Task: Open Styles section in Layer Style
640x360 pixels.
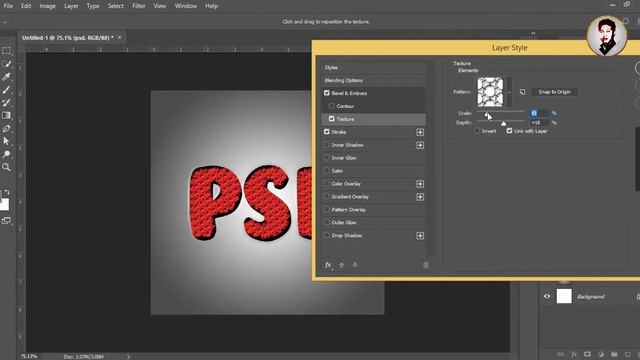Action: tap(373, 67)
